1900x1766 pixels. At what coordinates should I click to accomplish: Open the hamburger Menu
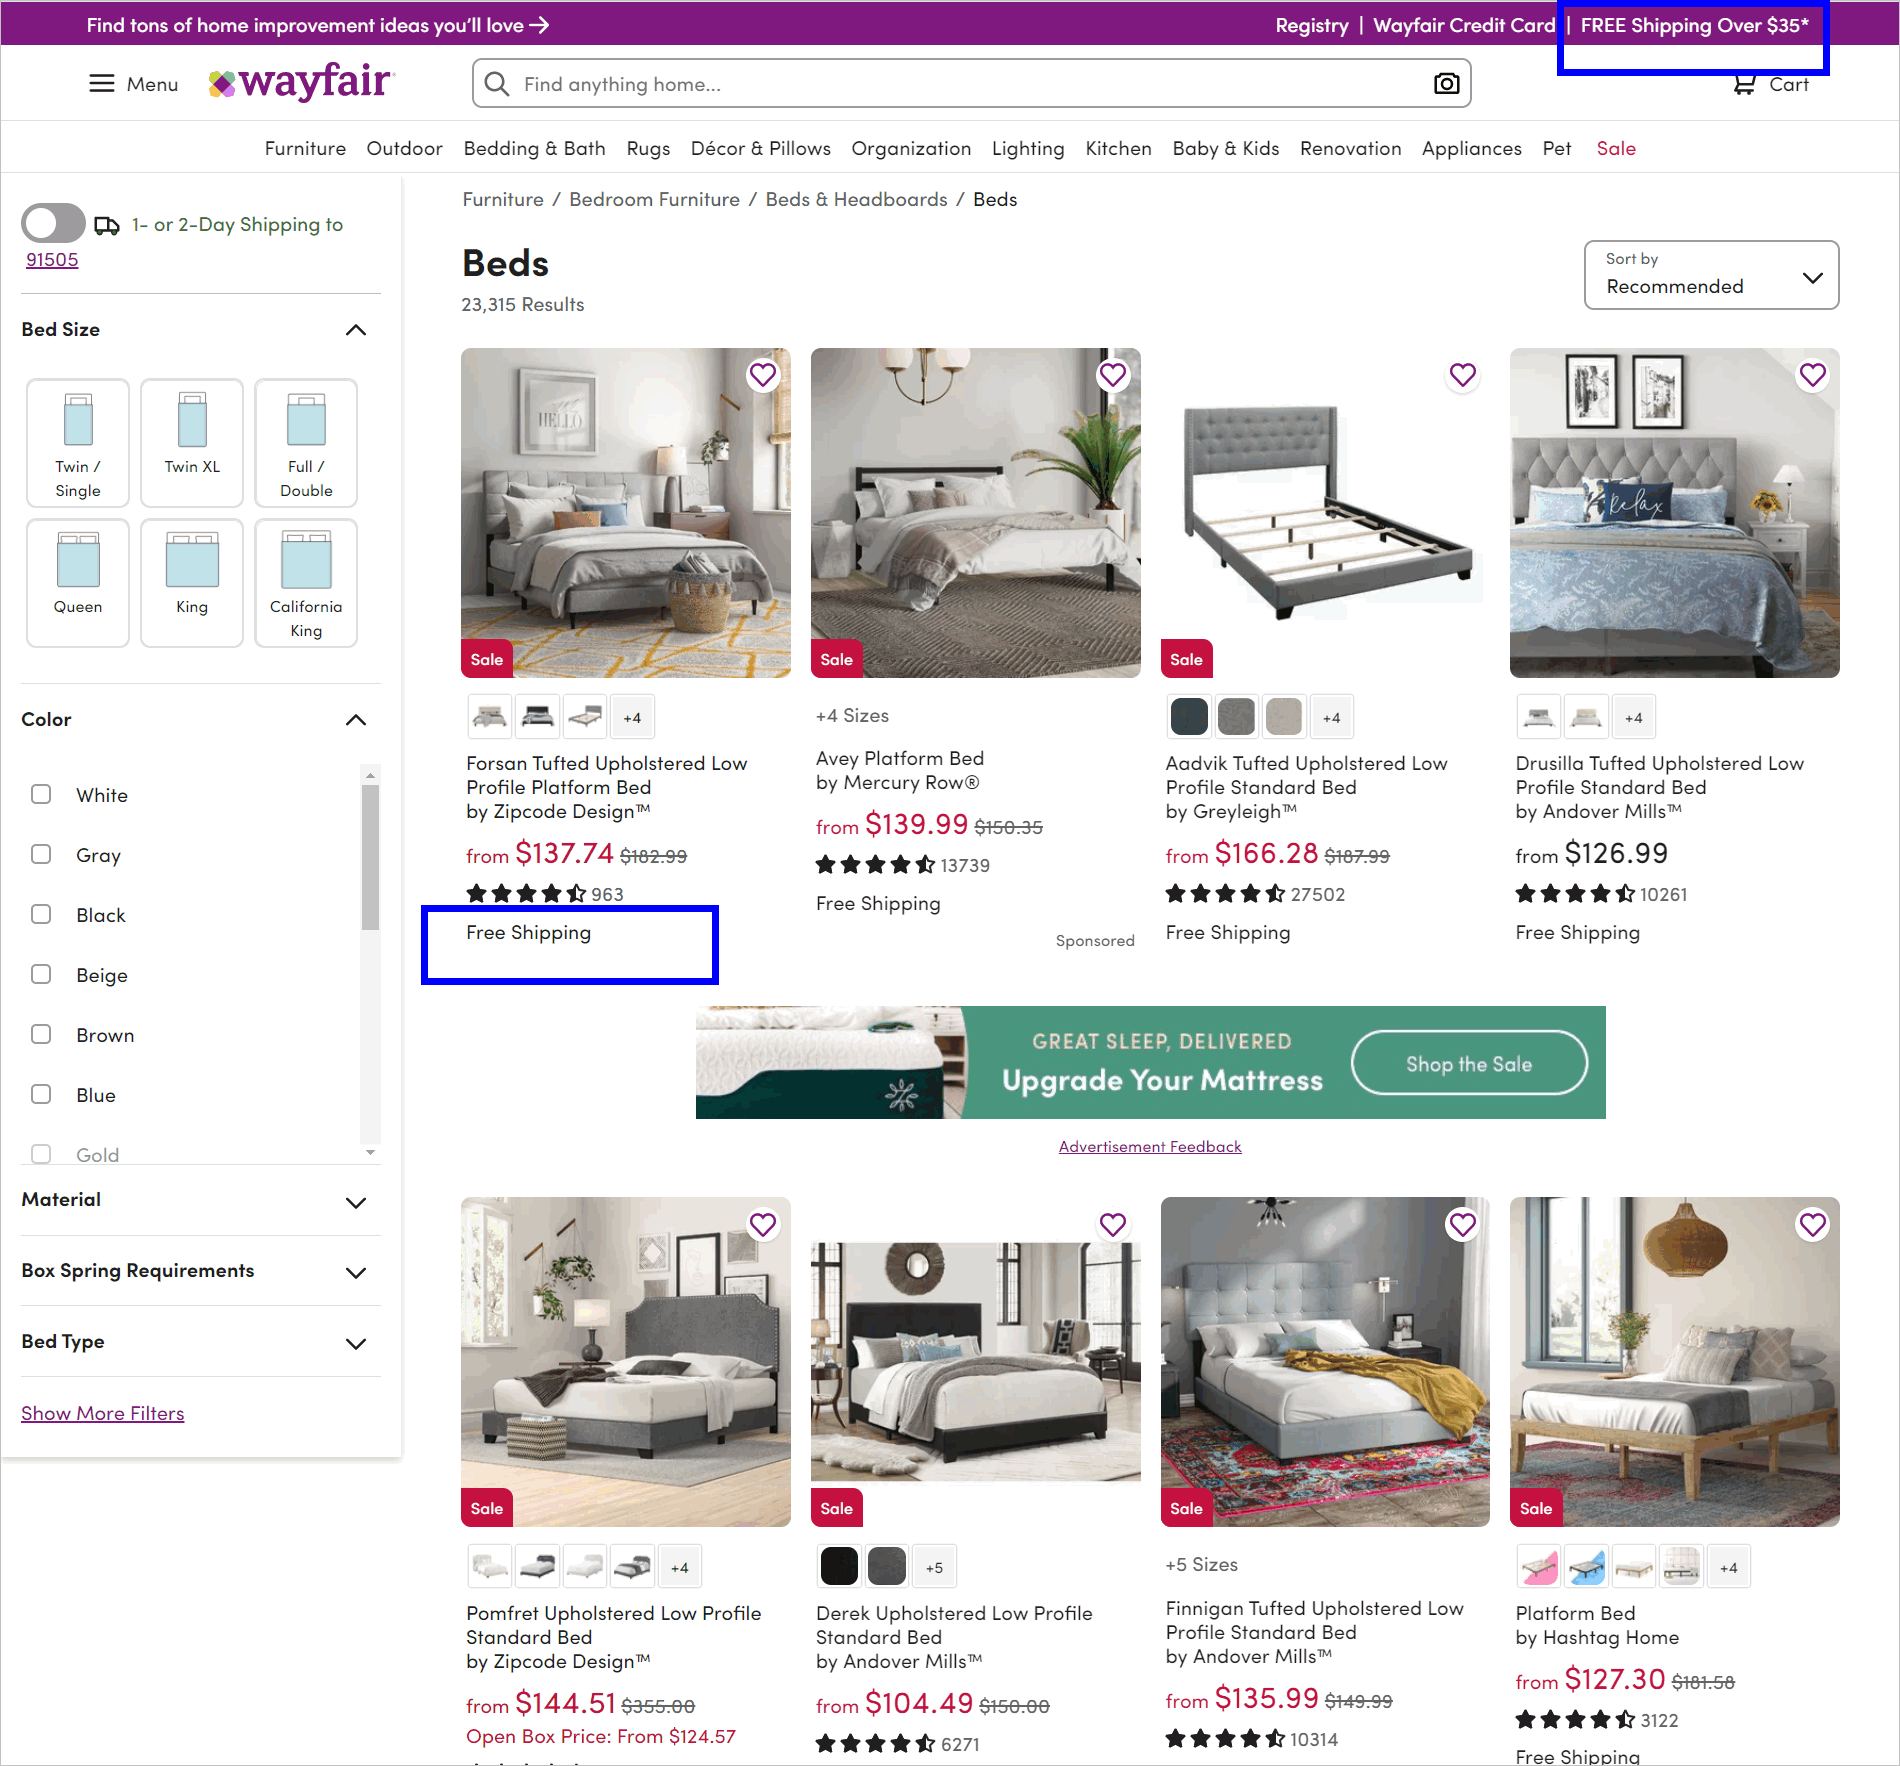(131, 84)
